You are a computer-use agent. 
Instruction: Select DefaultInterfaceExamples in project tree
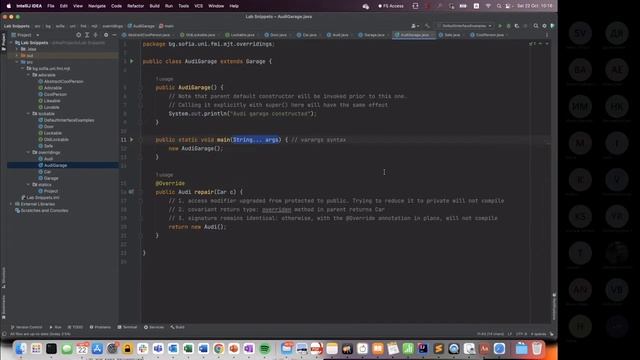pos(69,120)
